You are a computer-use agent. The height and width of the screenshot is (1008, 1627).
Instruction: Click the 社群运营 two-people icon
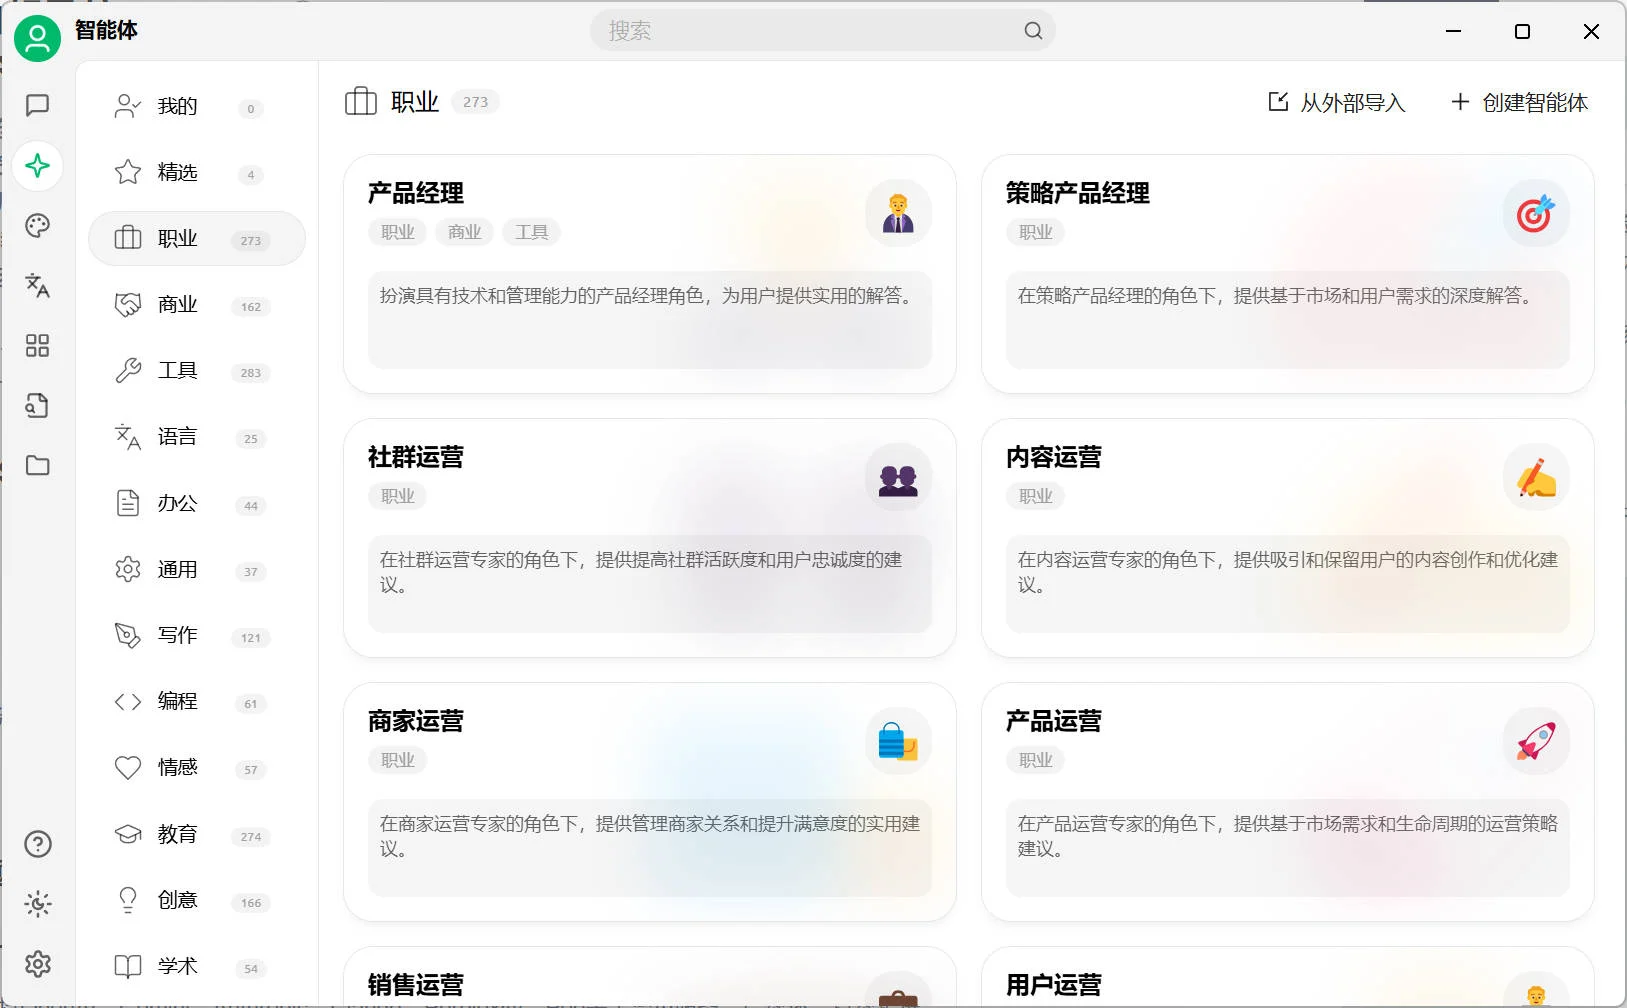898,477
